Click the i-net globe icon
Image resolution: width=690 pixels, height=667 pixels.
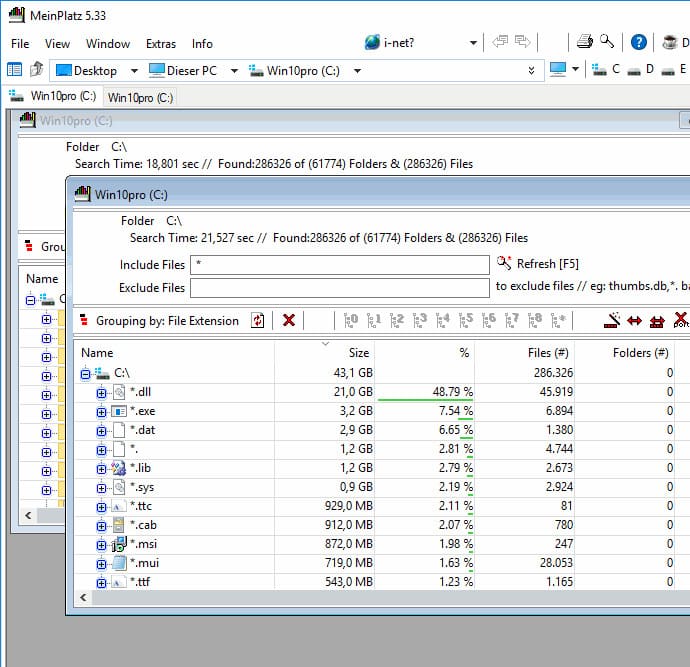[372, 43]
